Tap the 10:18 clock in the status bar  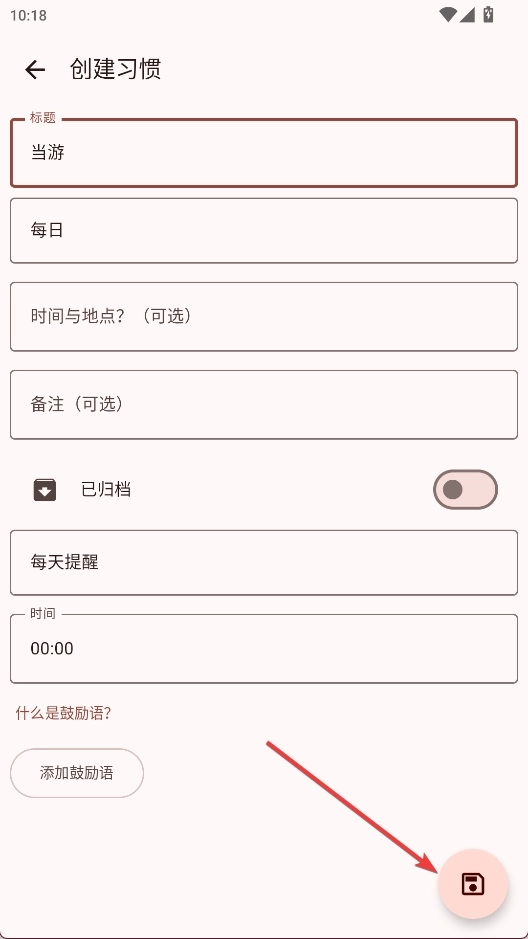(28, 16)
